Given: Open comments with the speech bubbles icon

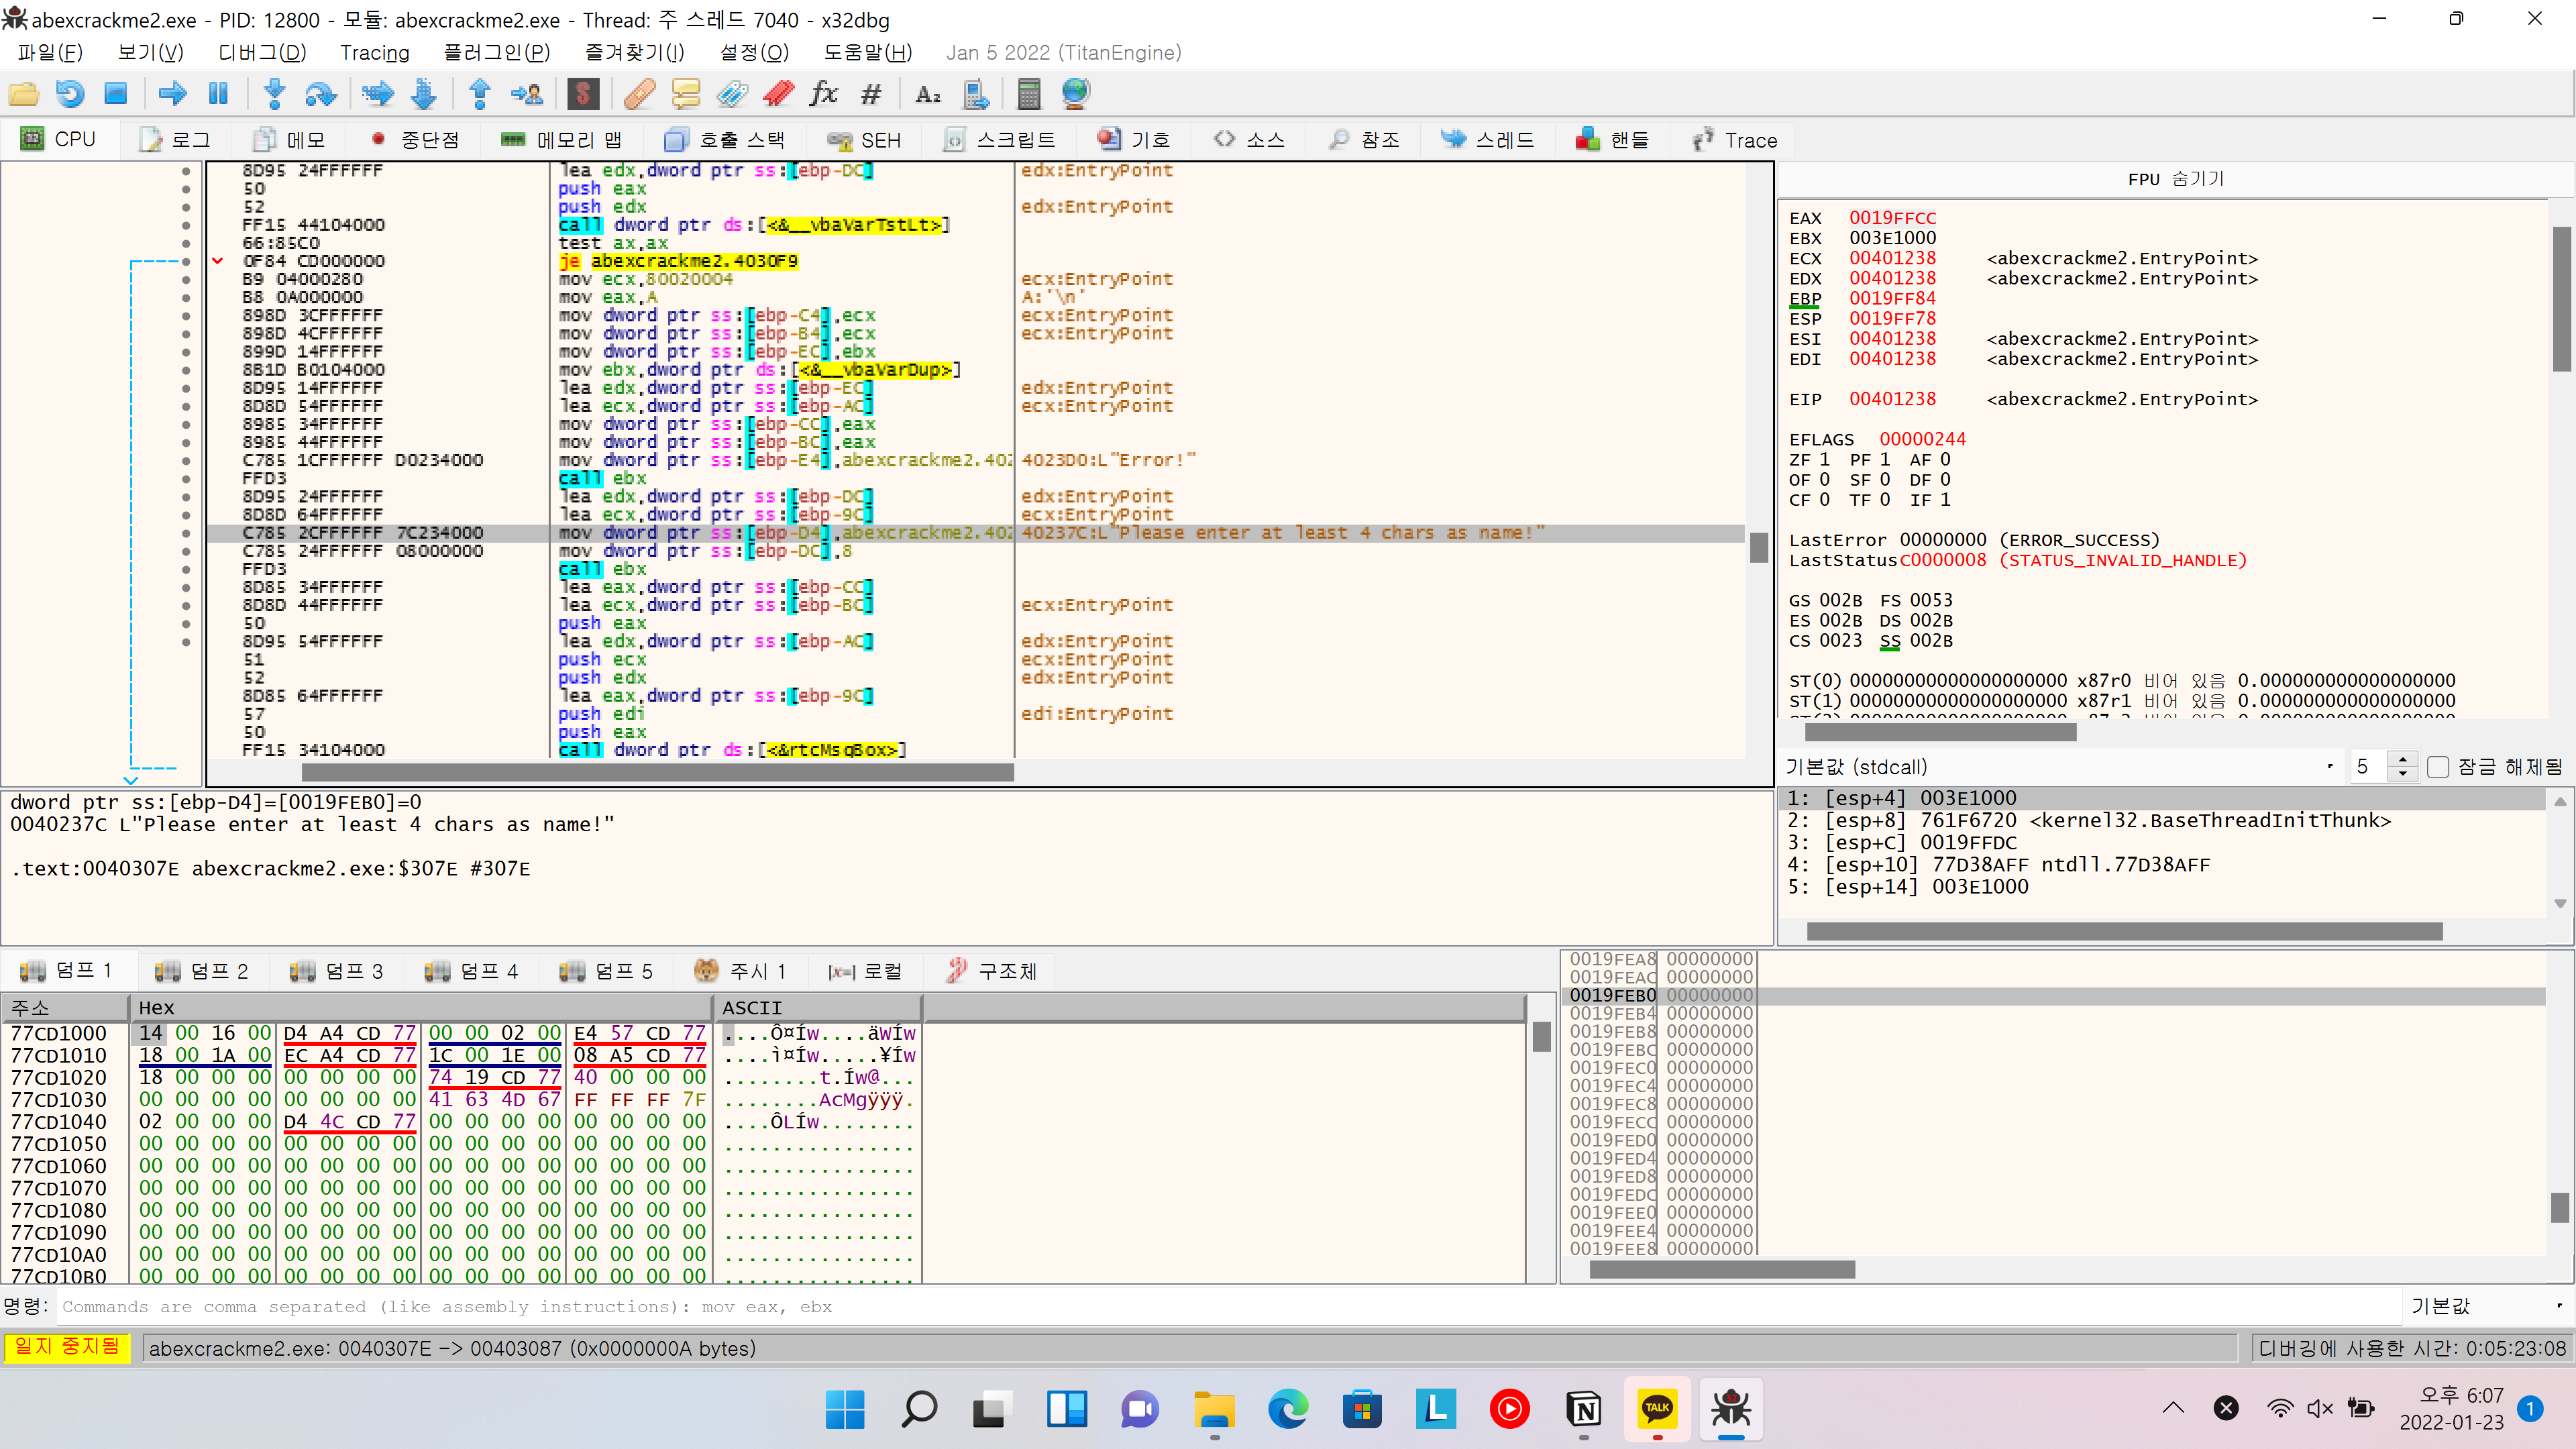Looking at the screenshot, I should 686,94.
